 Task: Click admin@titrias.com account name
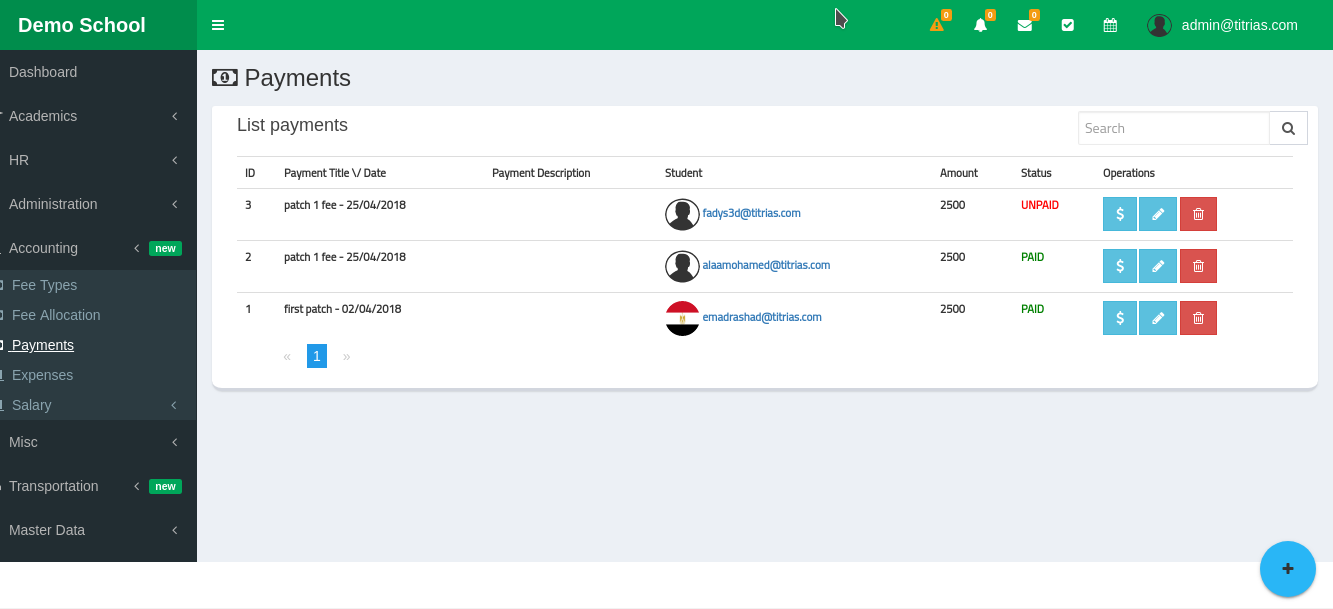coord(1240,25)
